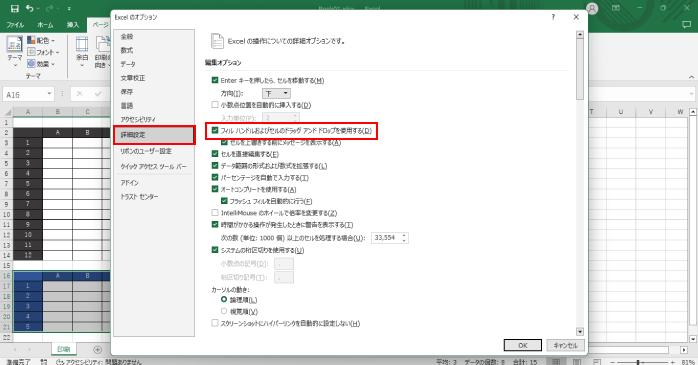
Task: Click the Help question mark in dialog
Action: pos(553,17)
